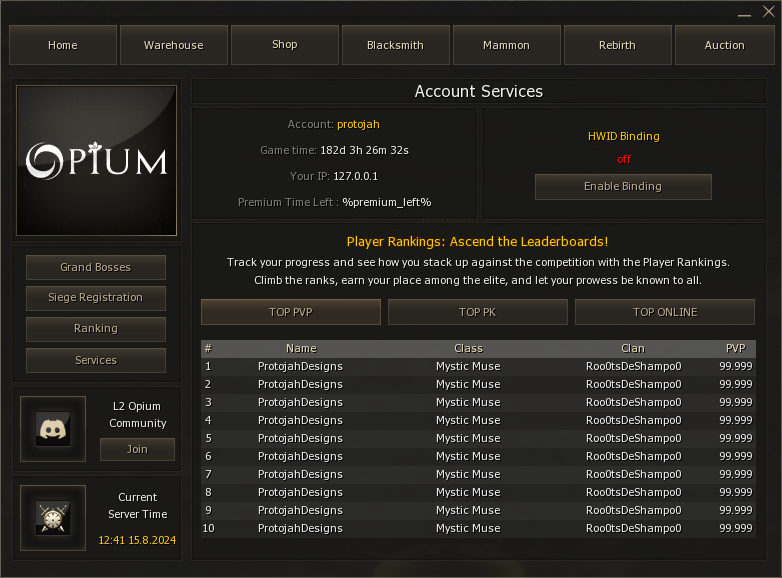This screenshot has height=578, width=782.
Task: Minimize the window
Action: [x=744, y=15]
